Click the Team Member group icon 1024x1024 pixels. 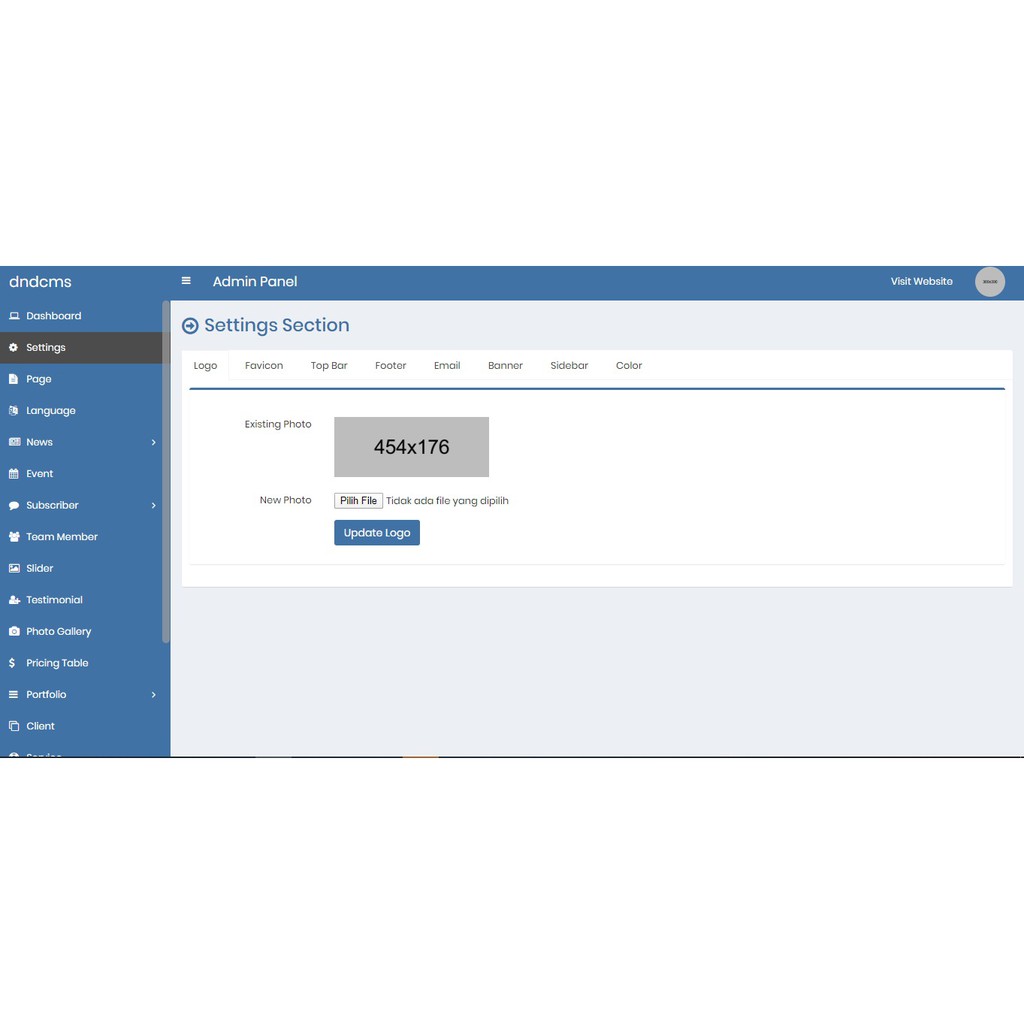14,537
